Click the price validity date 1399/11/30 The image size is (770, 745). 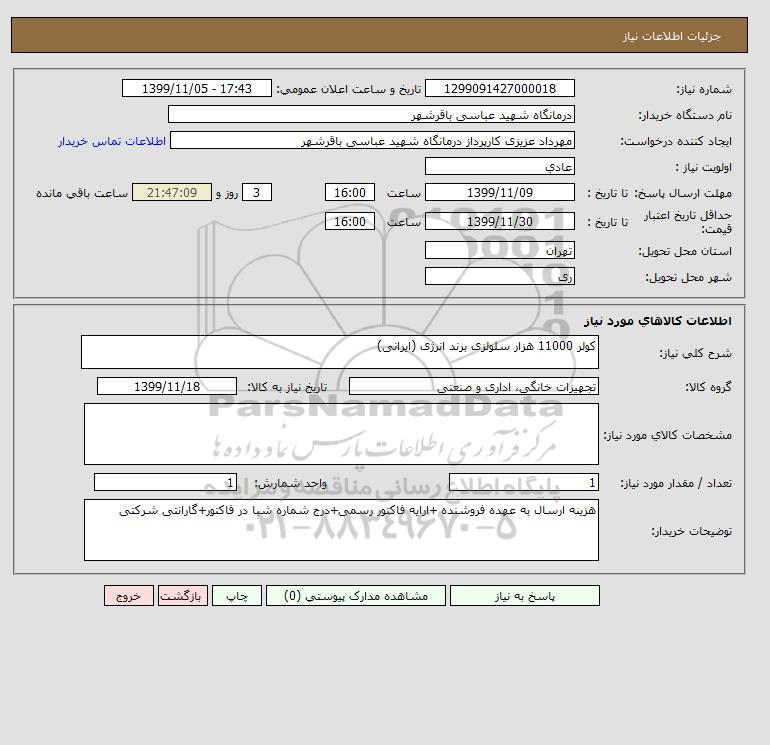(x=499, y=221)
